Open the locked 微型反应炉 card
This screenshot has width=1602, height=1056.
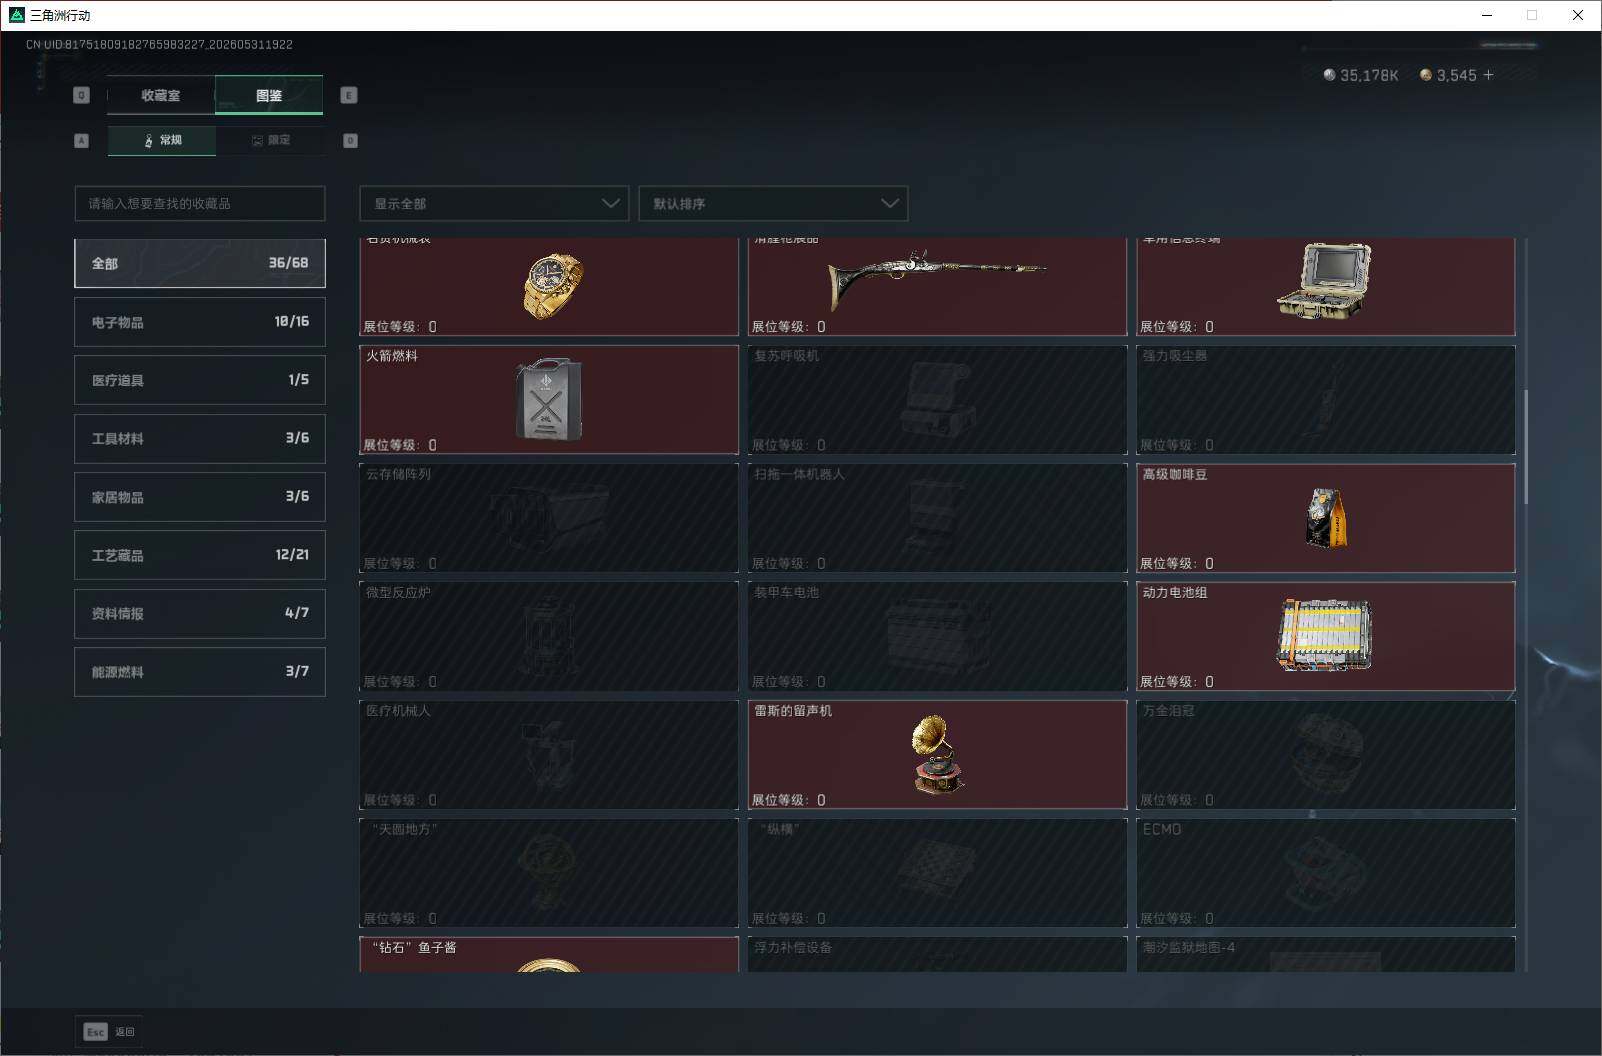(x=549, y=636)
